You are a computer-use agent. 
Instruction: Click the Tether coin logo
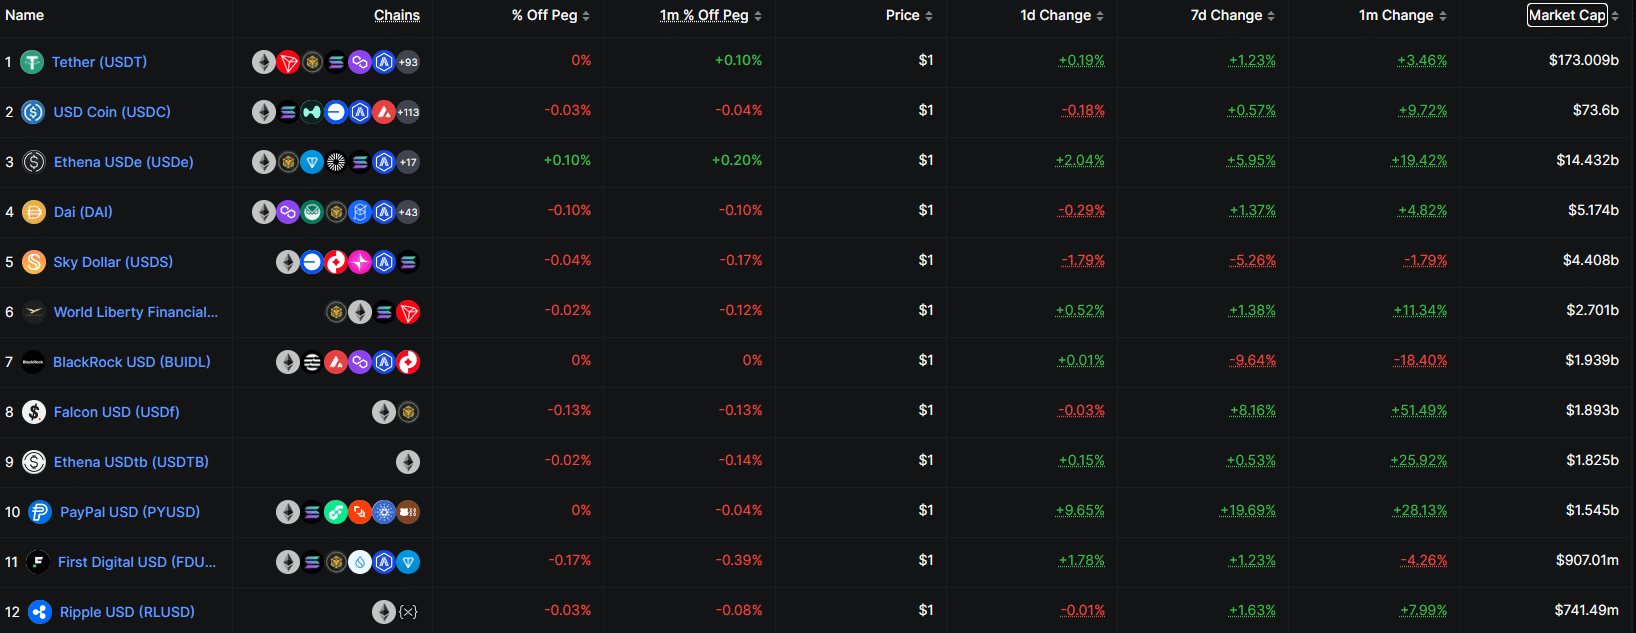tap(32, 62)
